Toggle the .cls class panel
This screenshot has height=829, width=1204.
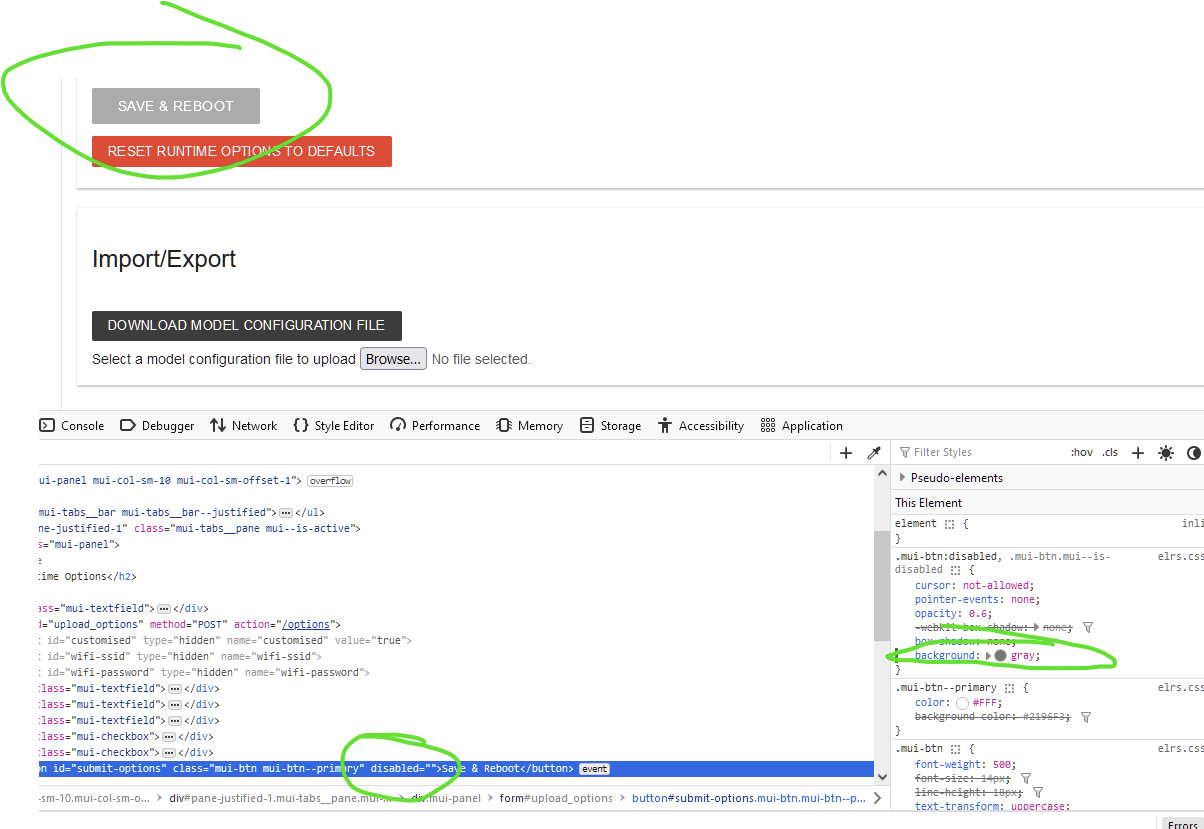point(1110,452)
